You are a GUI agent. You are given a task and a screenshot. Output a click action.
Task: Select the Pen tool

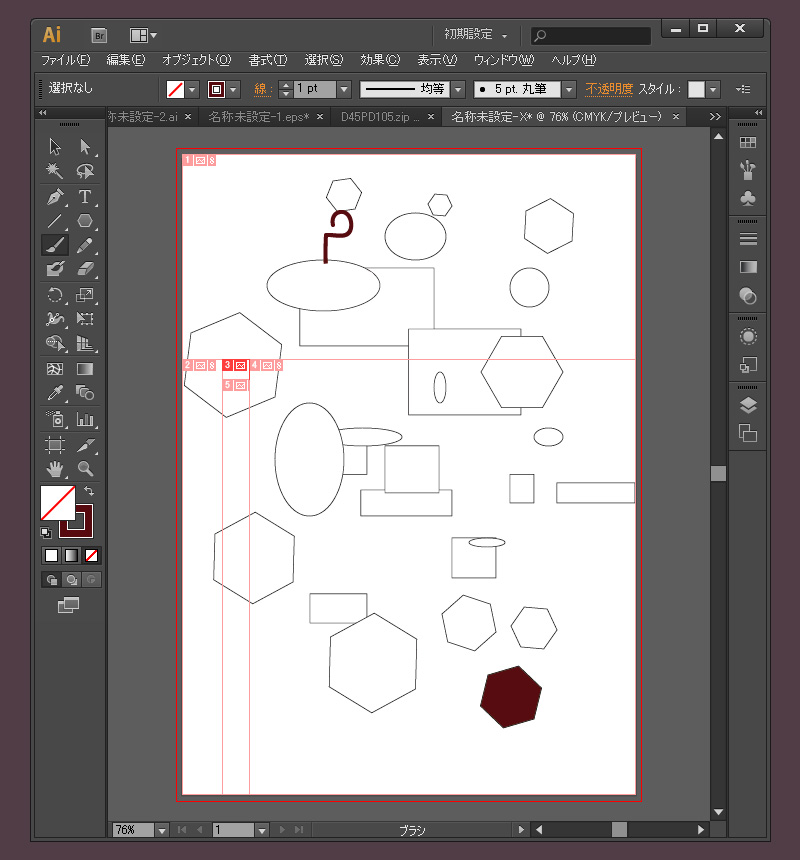point(55,197)
